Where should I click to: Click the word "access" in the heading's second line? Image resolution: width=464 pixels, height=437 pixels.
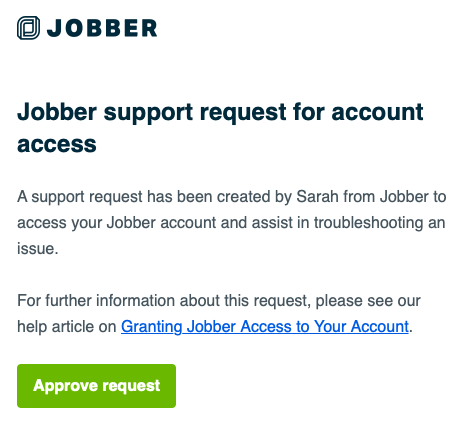click(57, 144)
